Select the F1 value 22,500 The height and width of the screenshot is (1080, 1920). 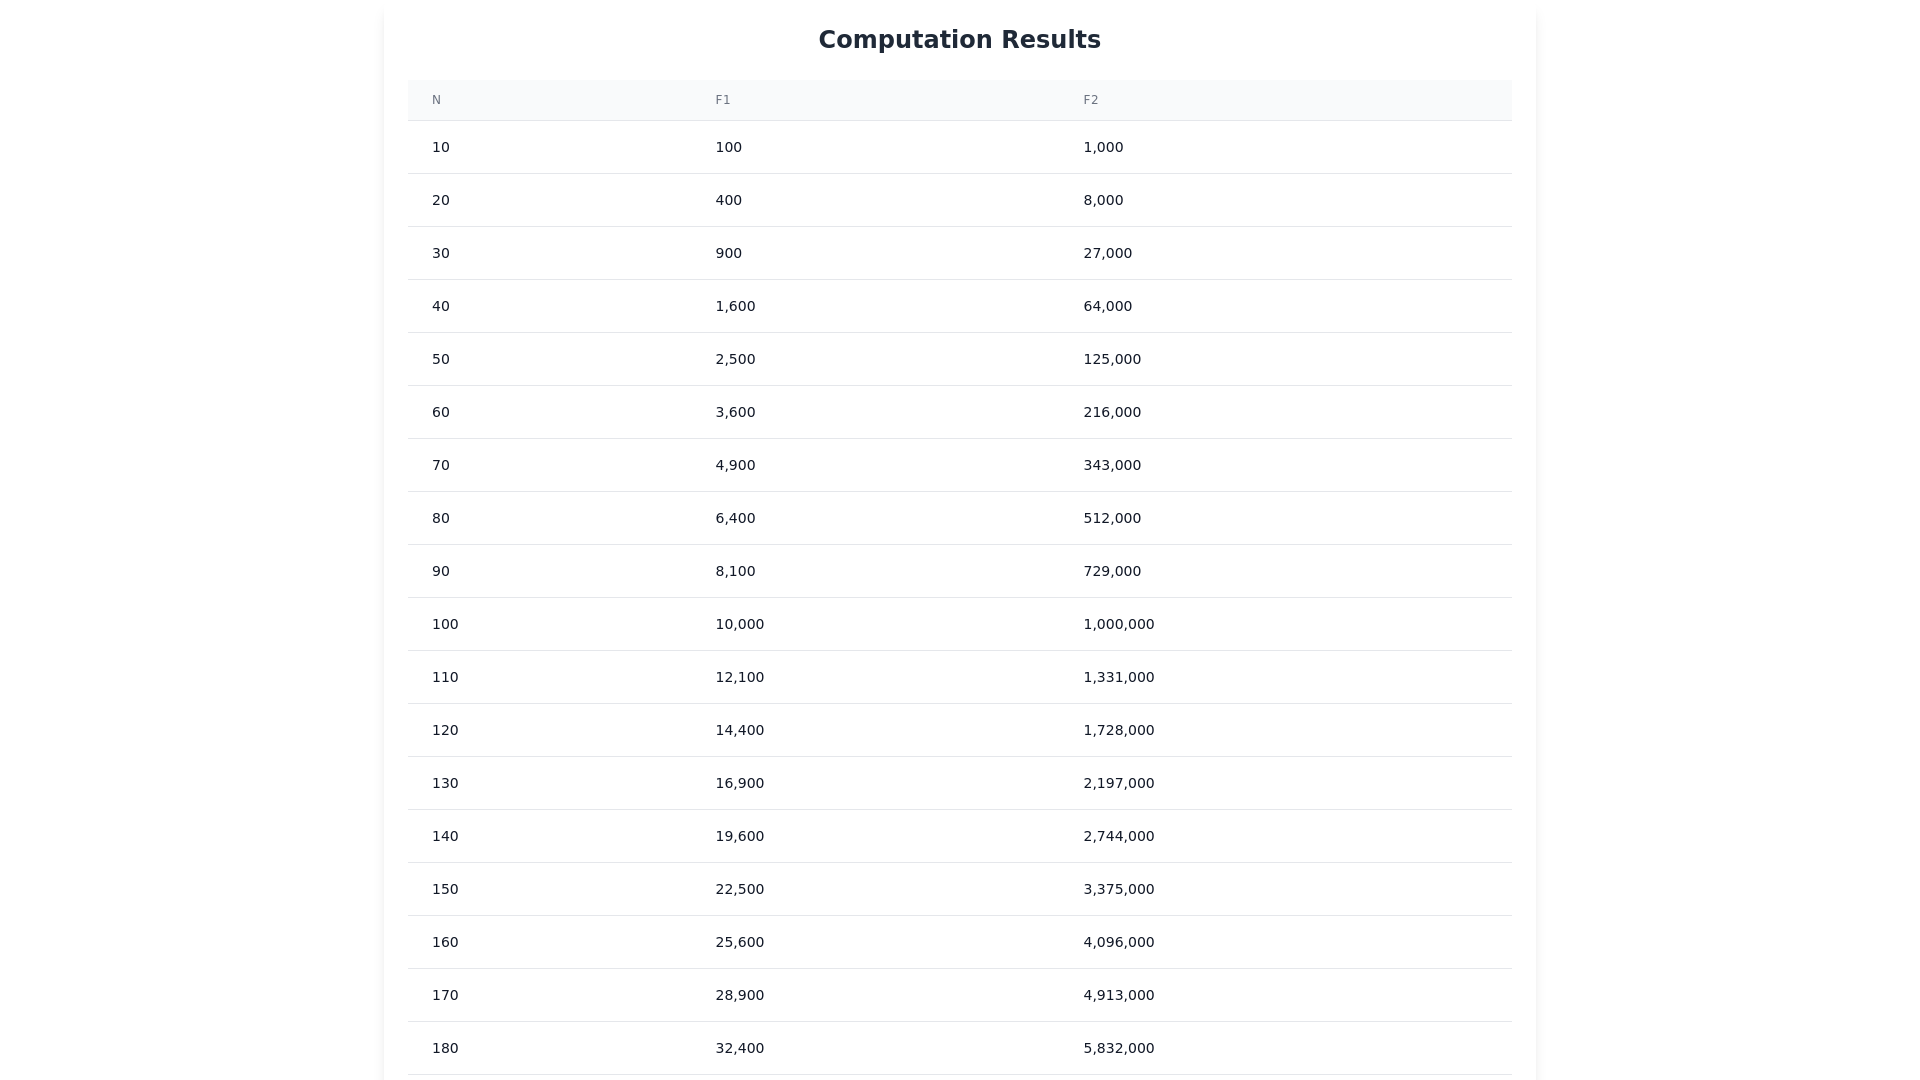coord(740,889)
